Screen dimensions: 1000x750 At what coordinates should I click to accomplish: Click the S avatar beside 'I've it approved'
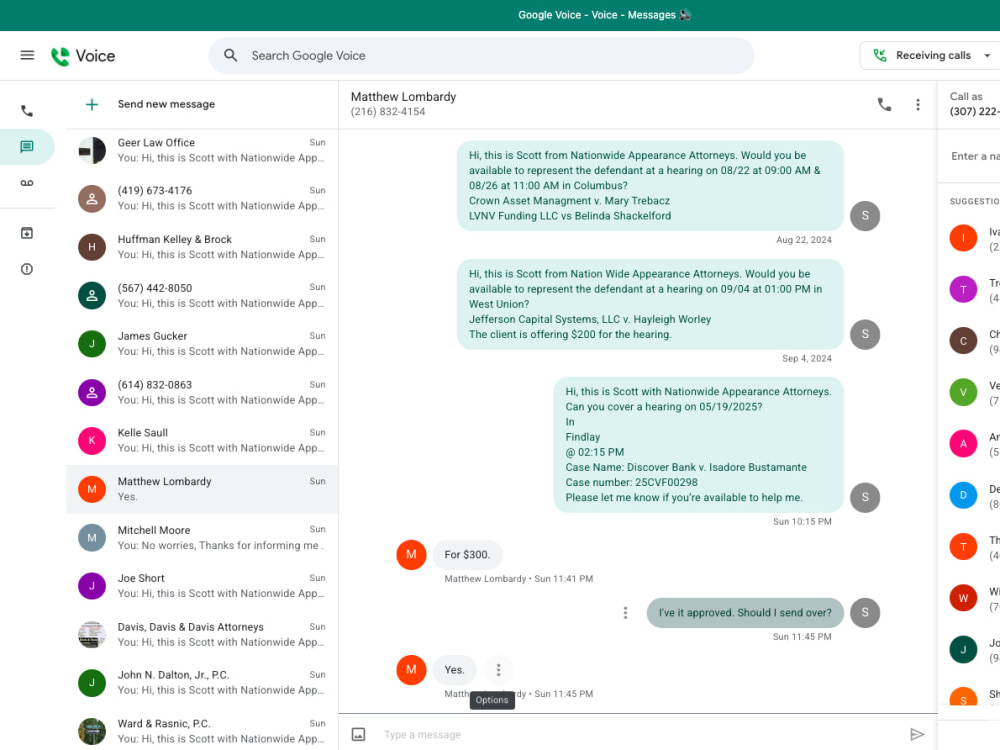click(865, 613)
